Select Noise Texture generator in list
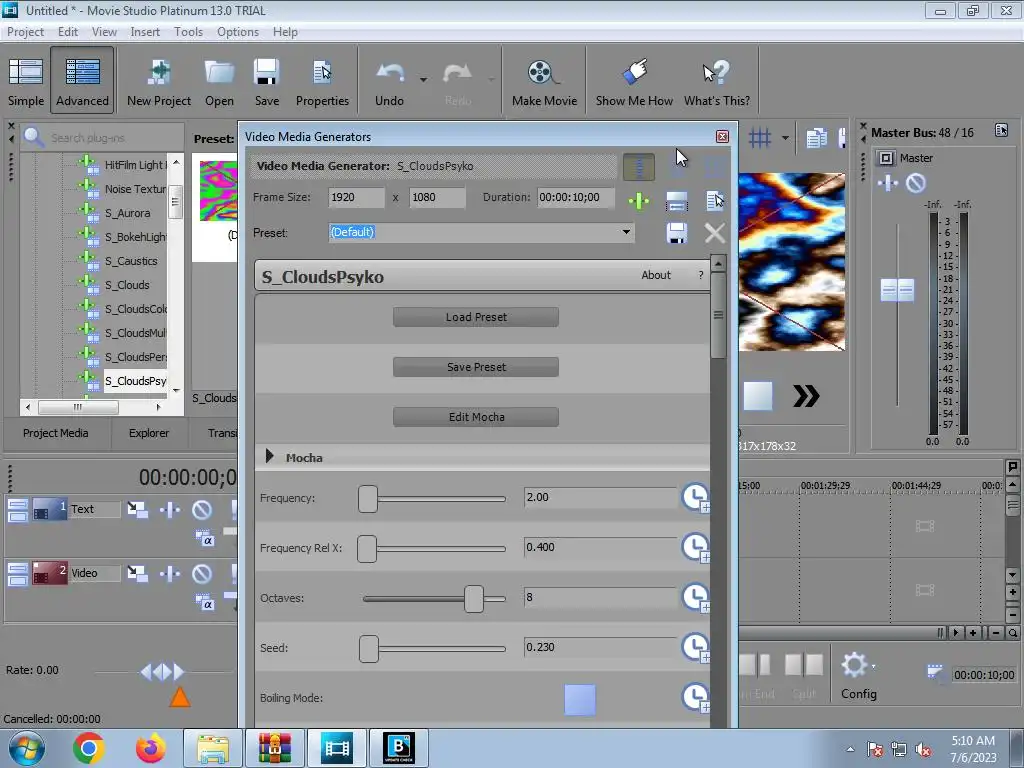The image size is (1024, 768). point(135,189)
